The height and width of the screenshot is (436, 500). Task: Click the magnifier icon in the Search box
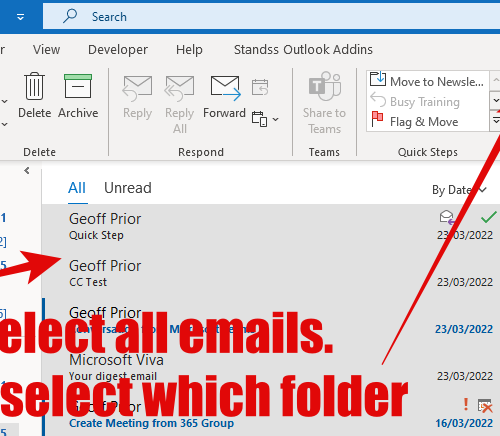[x=70, y=16]
